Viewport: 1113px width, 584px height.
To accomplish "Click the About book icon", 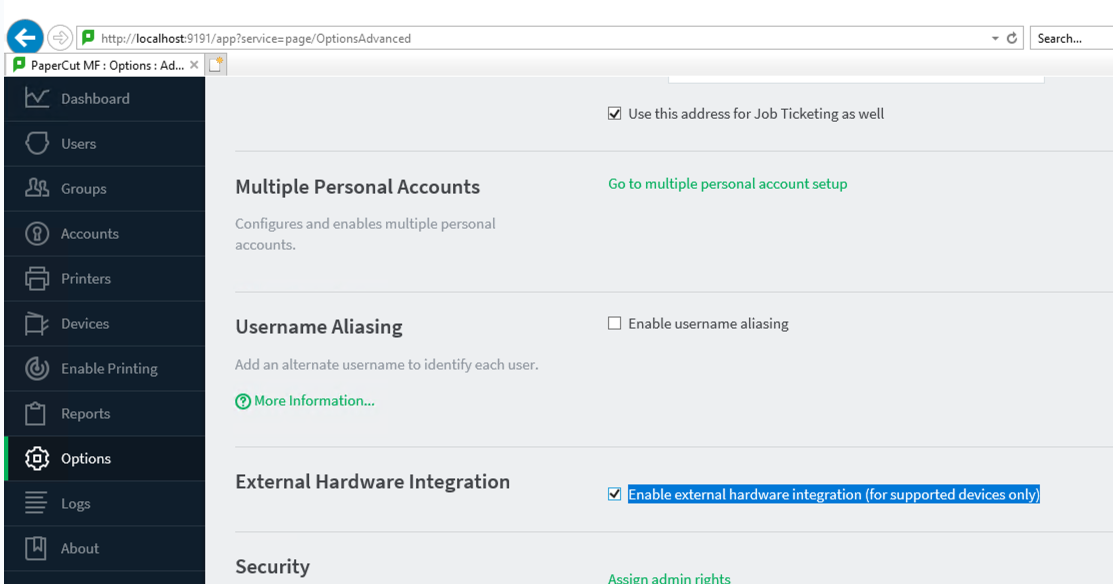I will tap(37, 548).
